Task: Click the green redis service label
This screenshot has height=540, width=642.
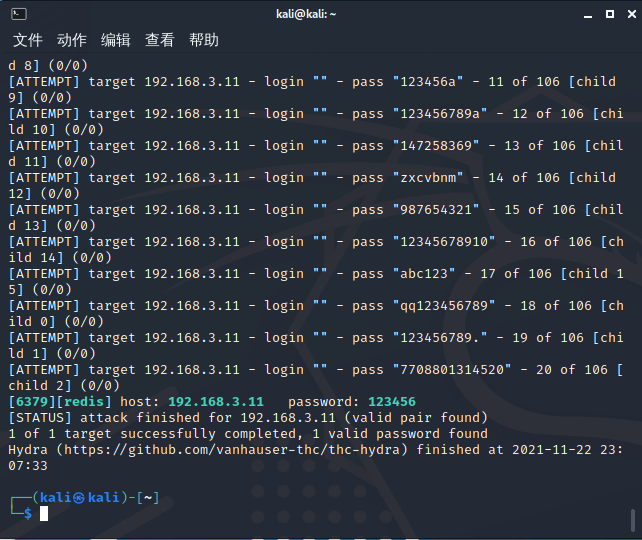Action: [x=84, y=402]
